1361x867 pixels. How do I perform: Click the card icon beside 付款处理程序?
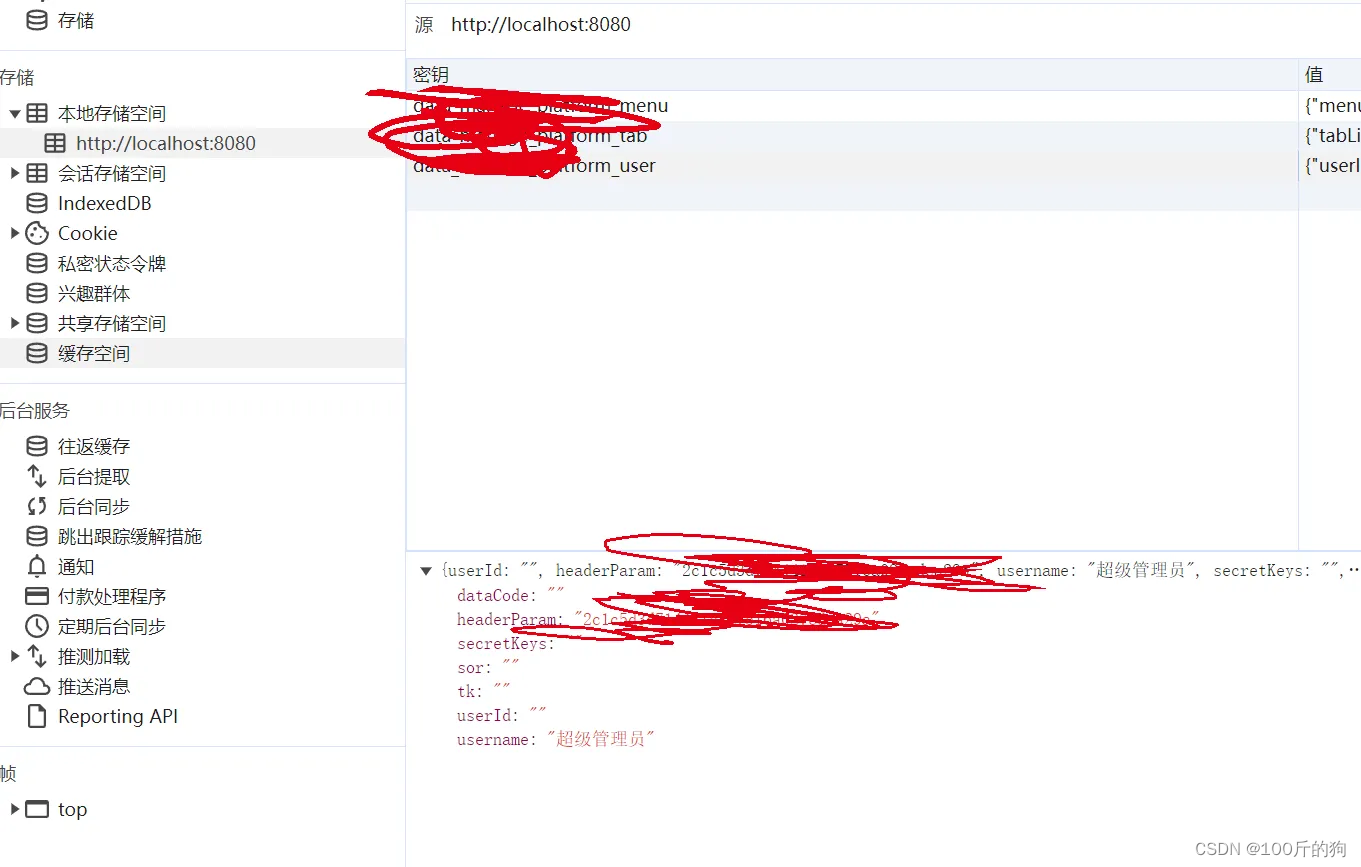pyautogui.click(x=37, y=597)
